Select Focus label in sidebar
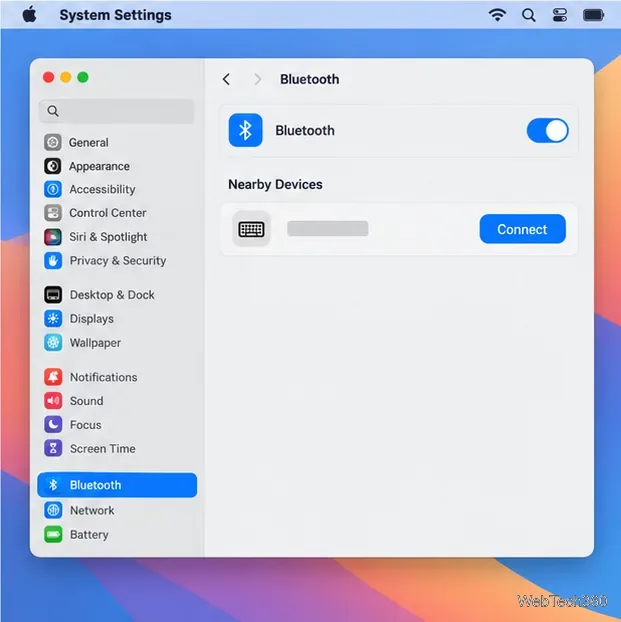This screenshot has height=622, width=621. 86,425
